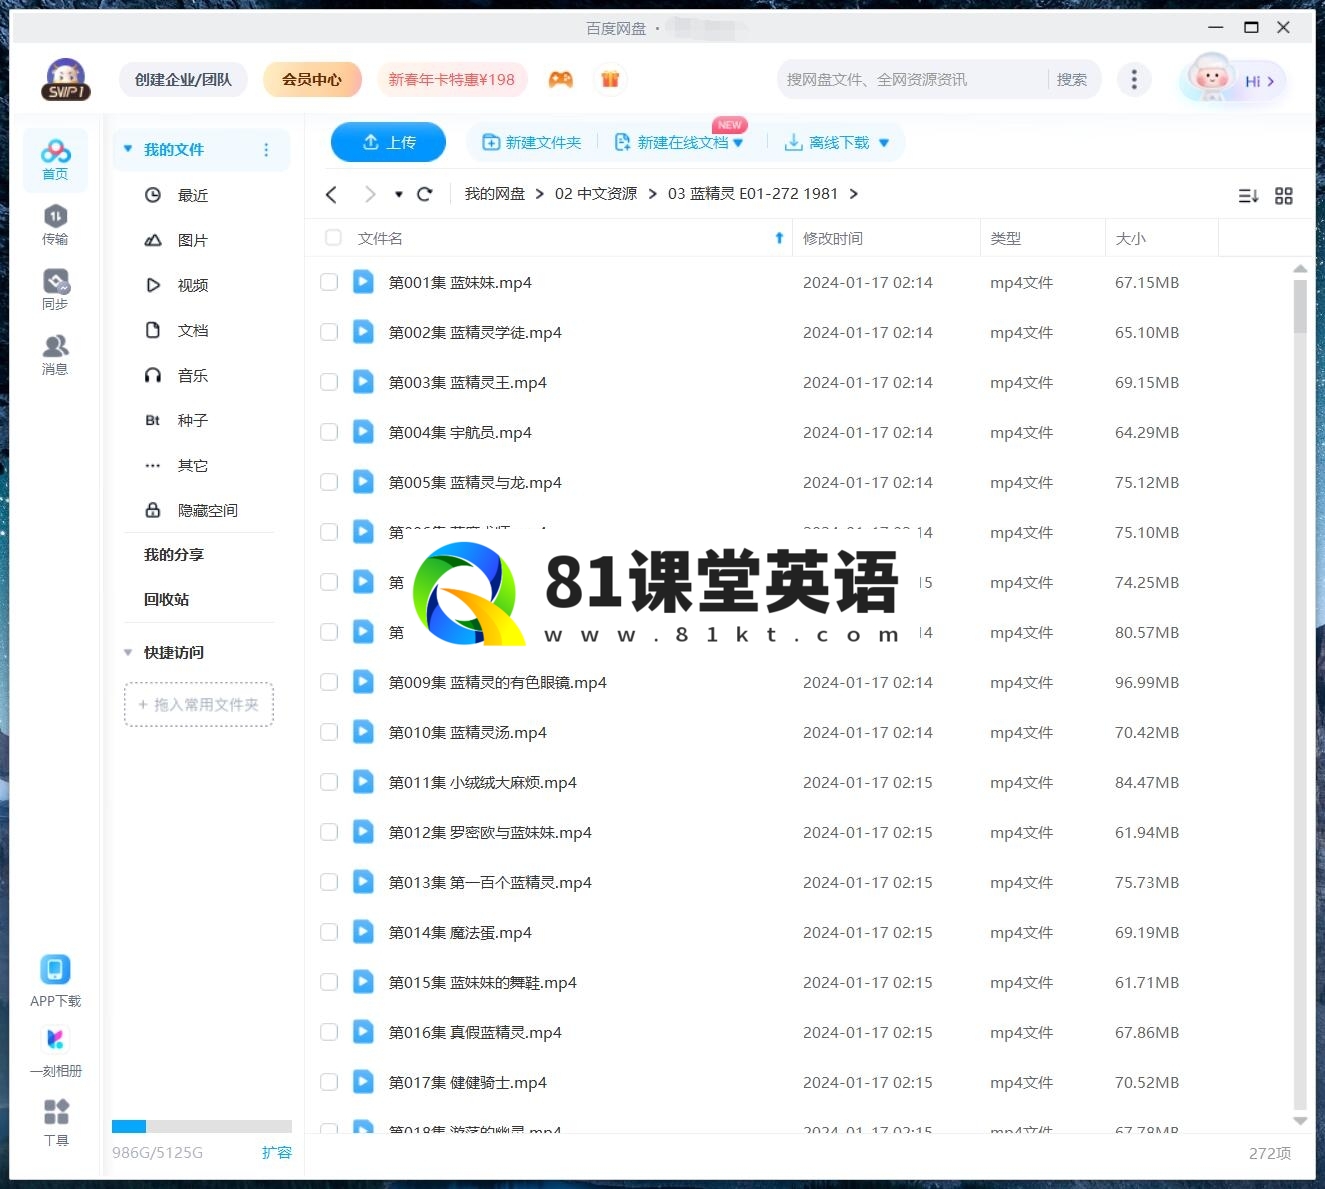Collapse the 快捷访问 section

(x=128, y=652)
